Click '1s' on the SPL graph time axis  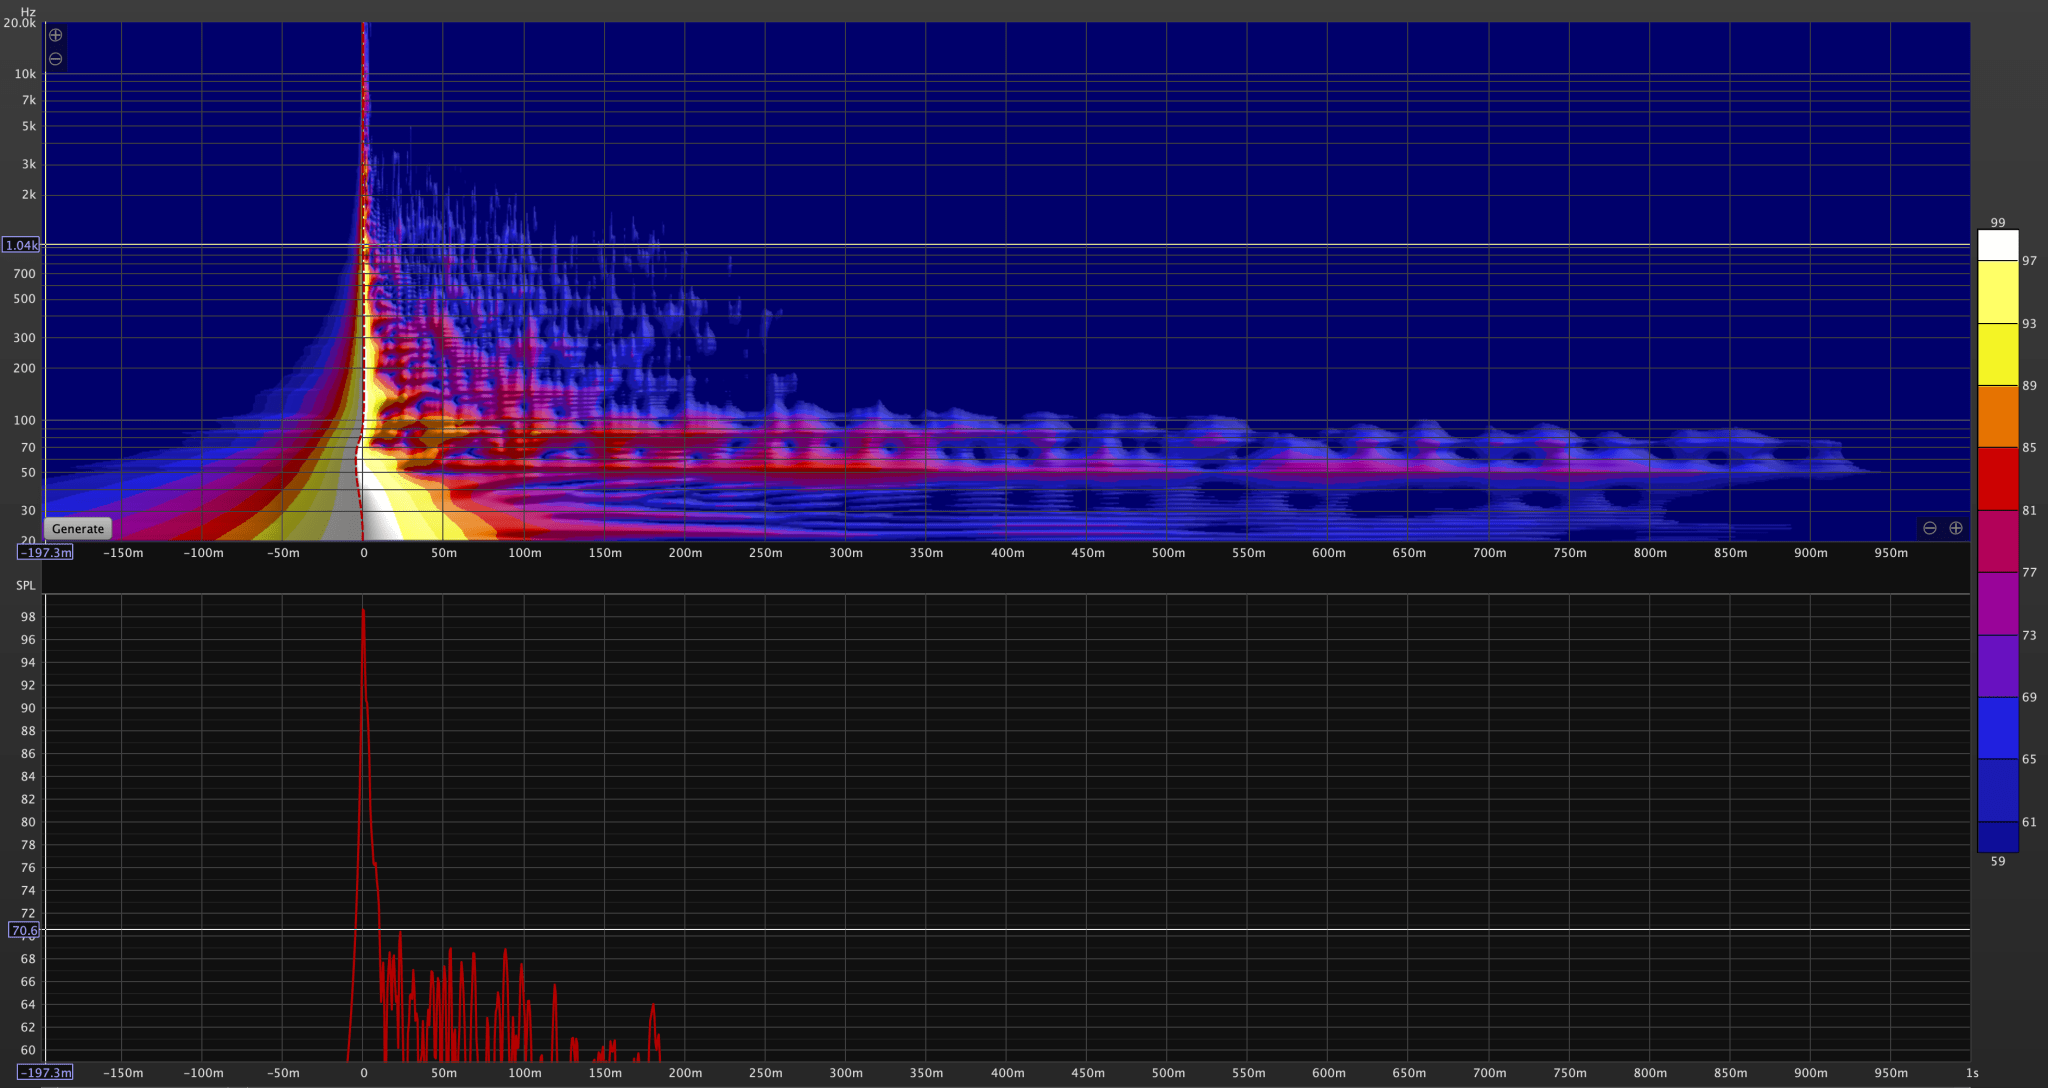1972,1073
